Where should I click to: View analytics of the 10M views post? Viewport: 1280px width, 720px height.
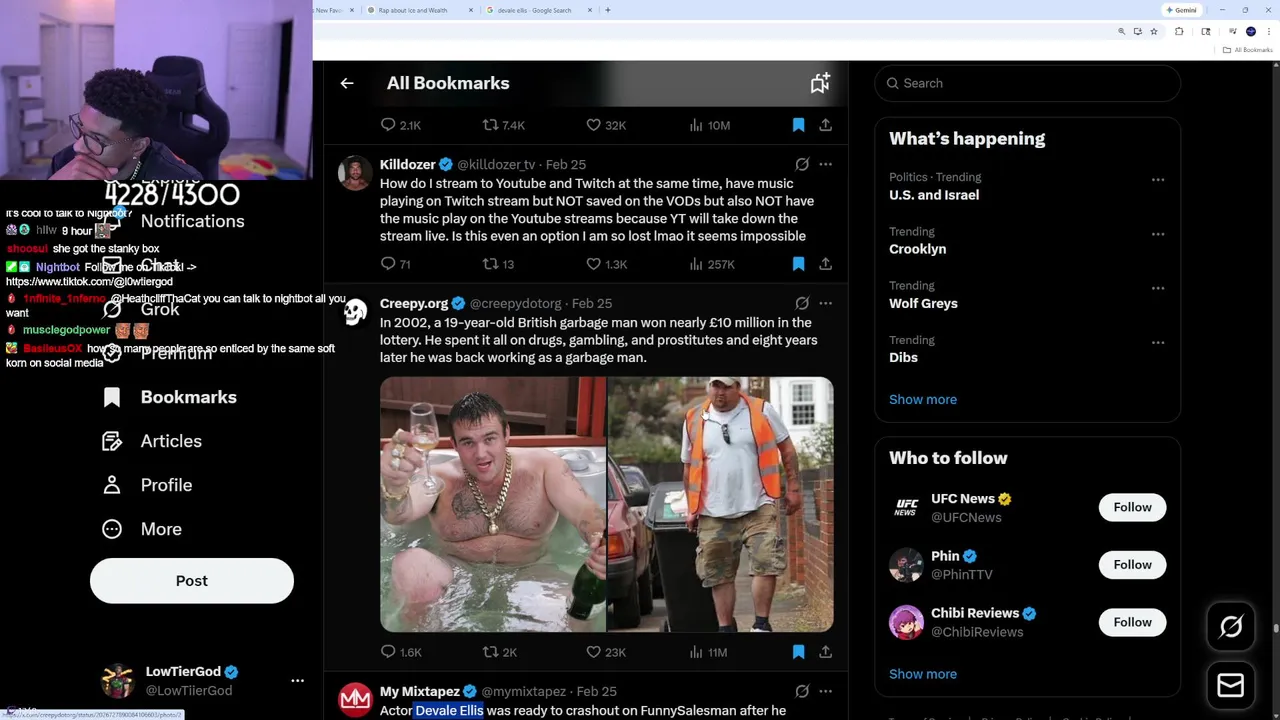point(709,125)
